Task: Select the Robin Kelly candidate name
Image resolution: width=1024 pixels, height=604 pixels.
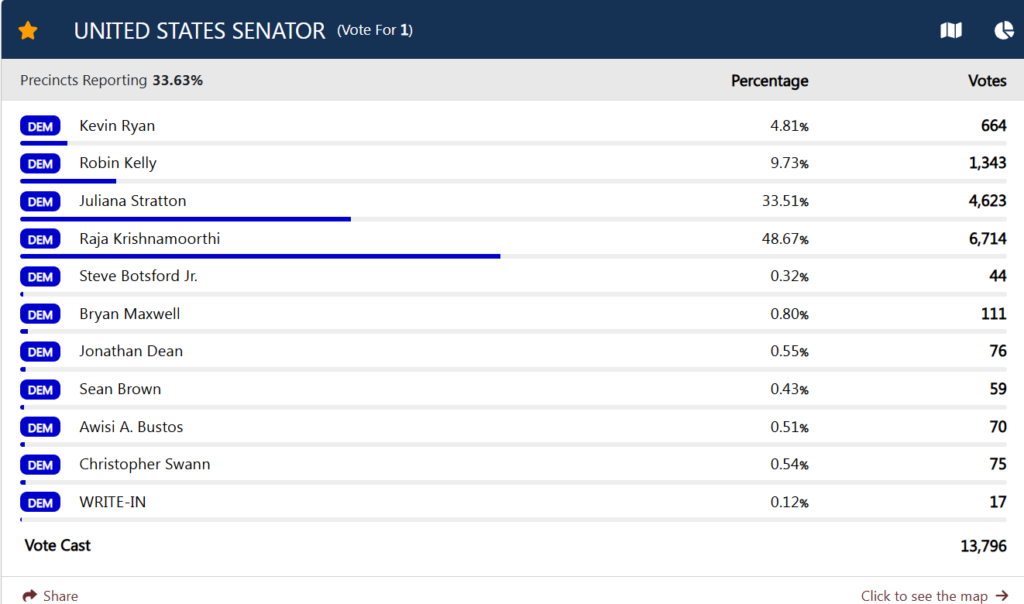Action: [118, 163]
